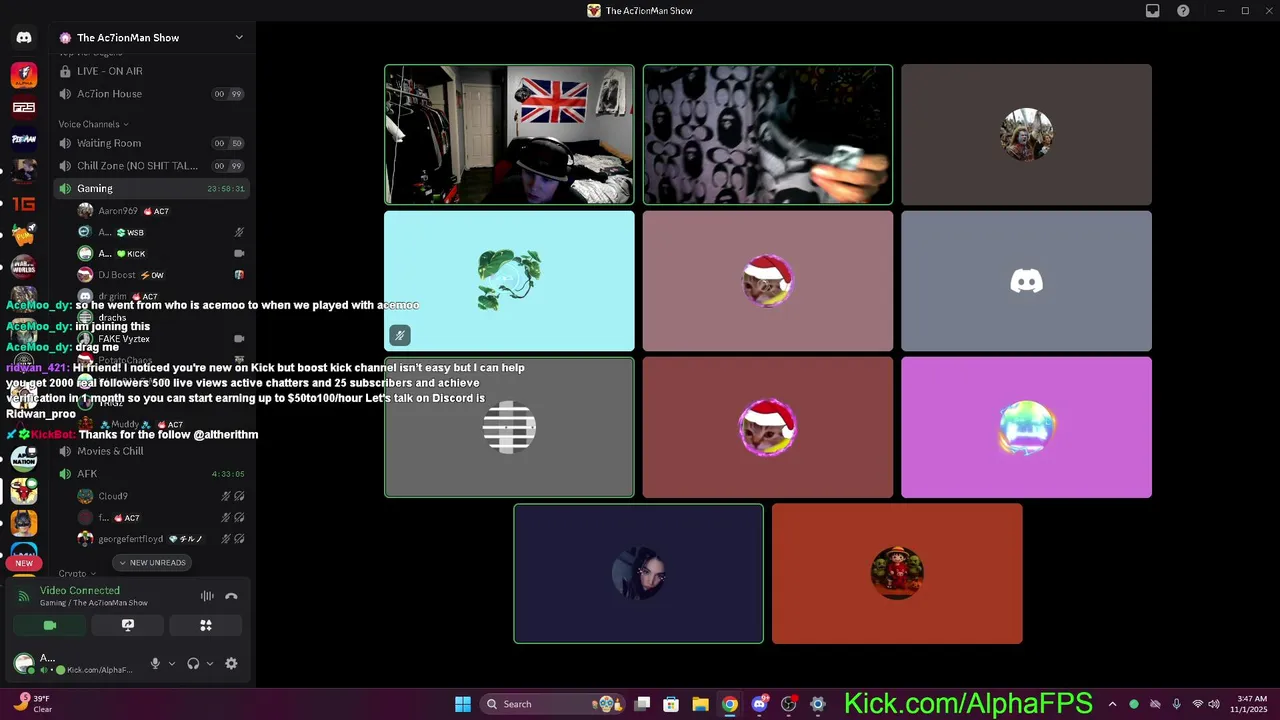The height and width of the screenshot is (720, 1280).
Task: Disconnect from voice with hang-up icon
Action: point(231,596)
